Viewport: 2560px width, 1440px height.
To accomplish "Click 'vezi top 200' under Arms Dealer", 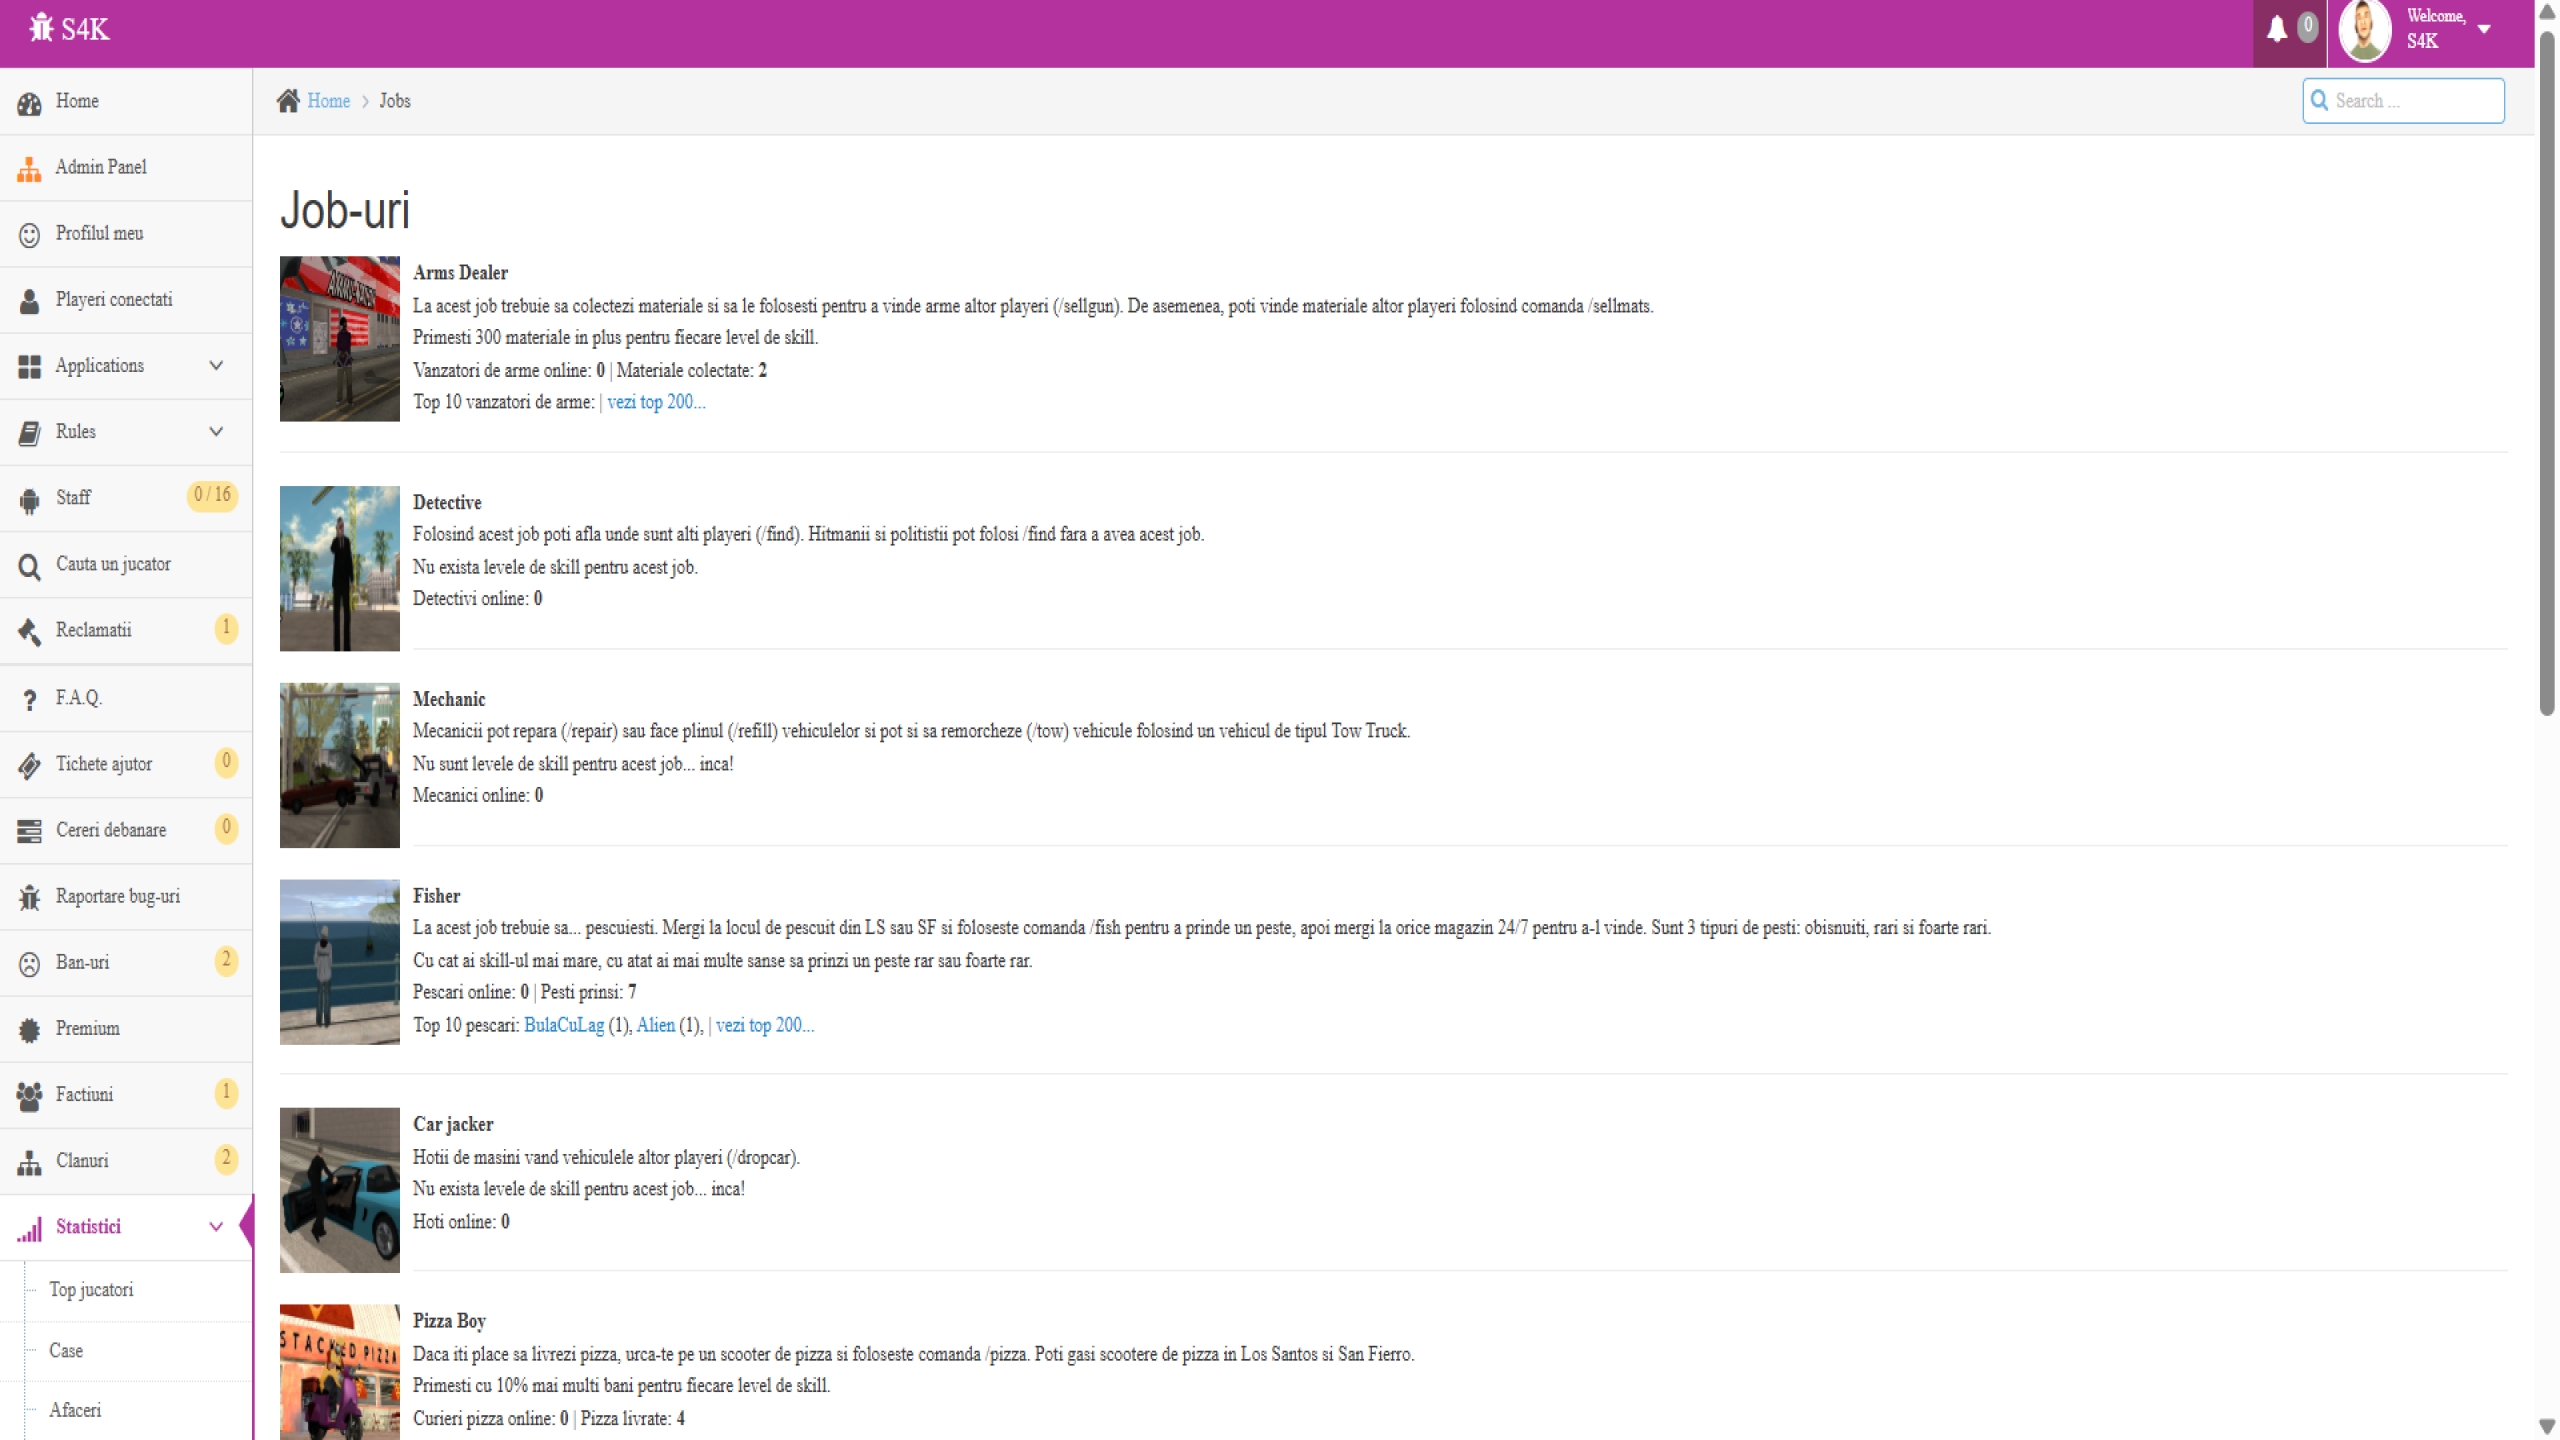I will click(x=656, y=402).
